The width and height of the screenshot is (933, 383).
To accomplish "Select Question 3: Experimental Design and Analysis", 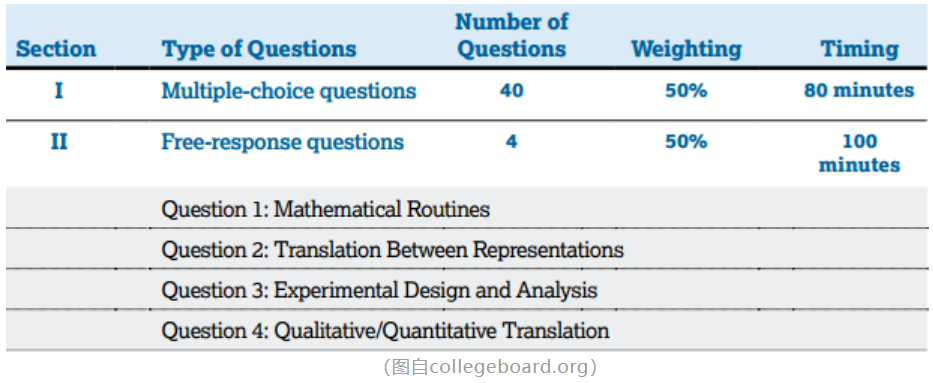I will coord(380,290).
